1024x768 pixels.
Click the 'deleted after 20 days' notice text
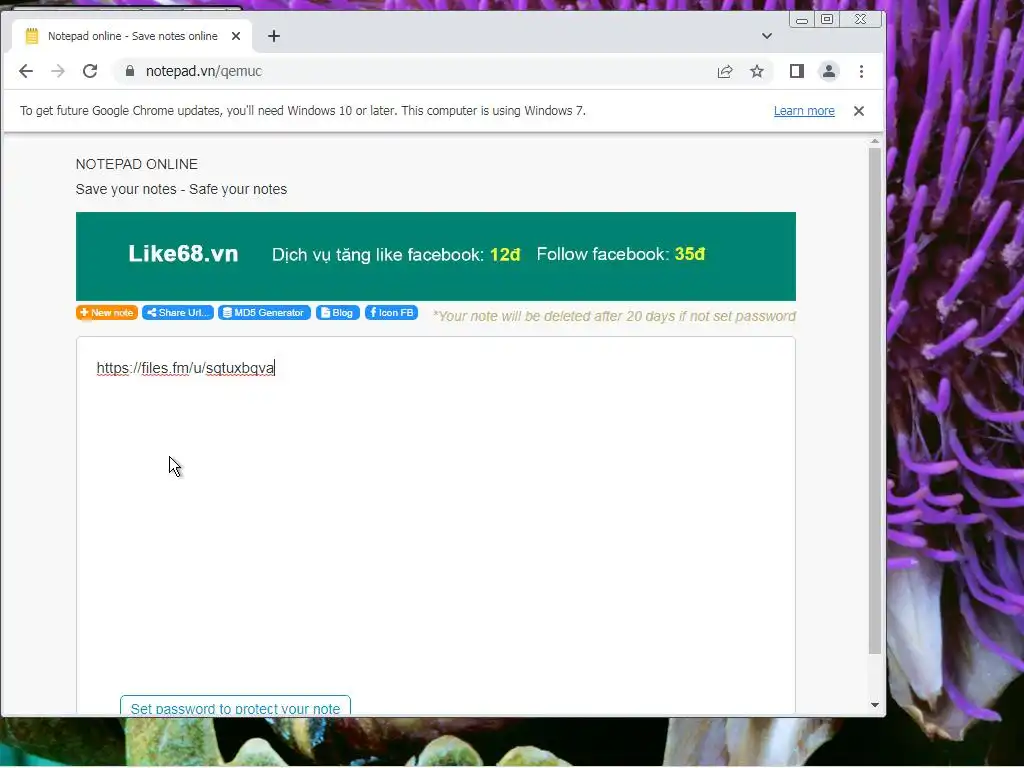tap(614, 316)
